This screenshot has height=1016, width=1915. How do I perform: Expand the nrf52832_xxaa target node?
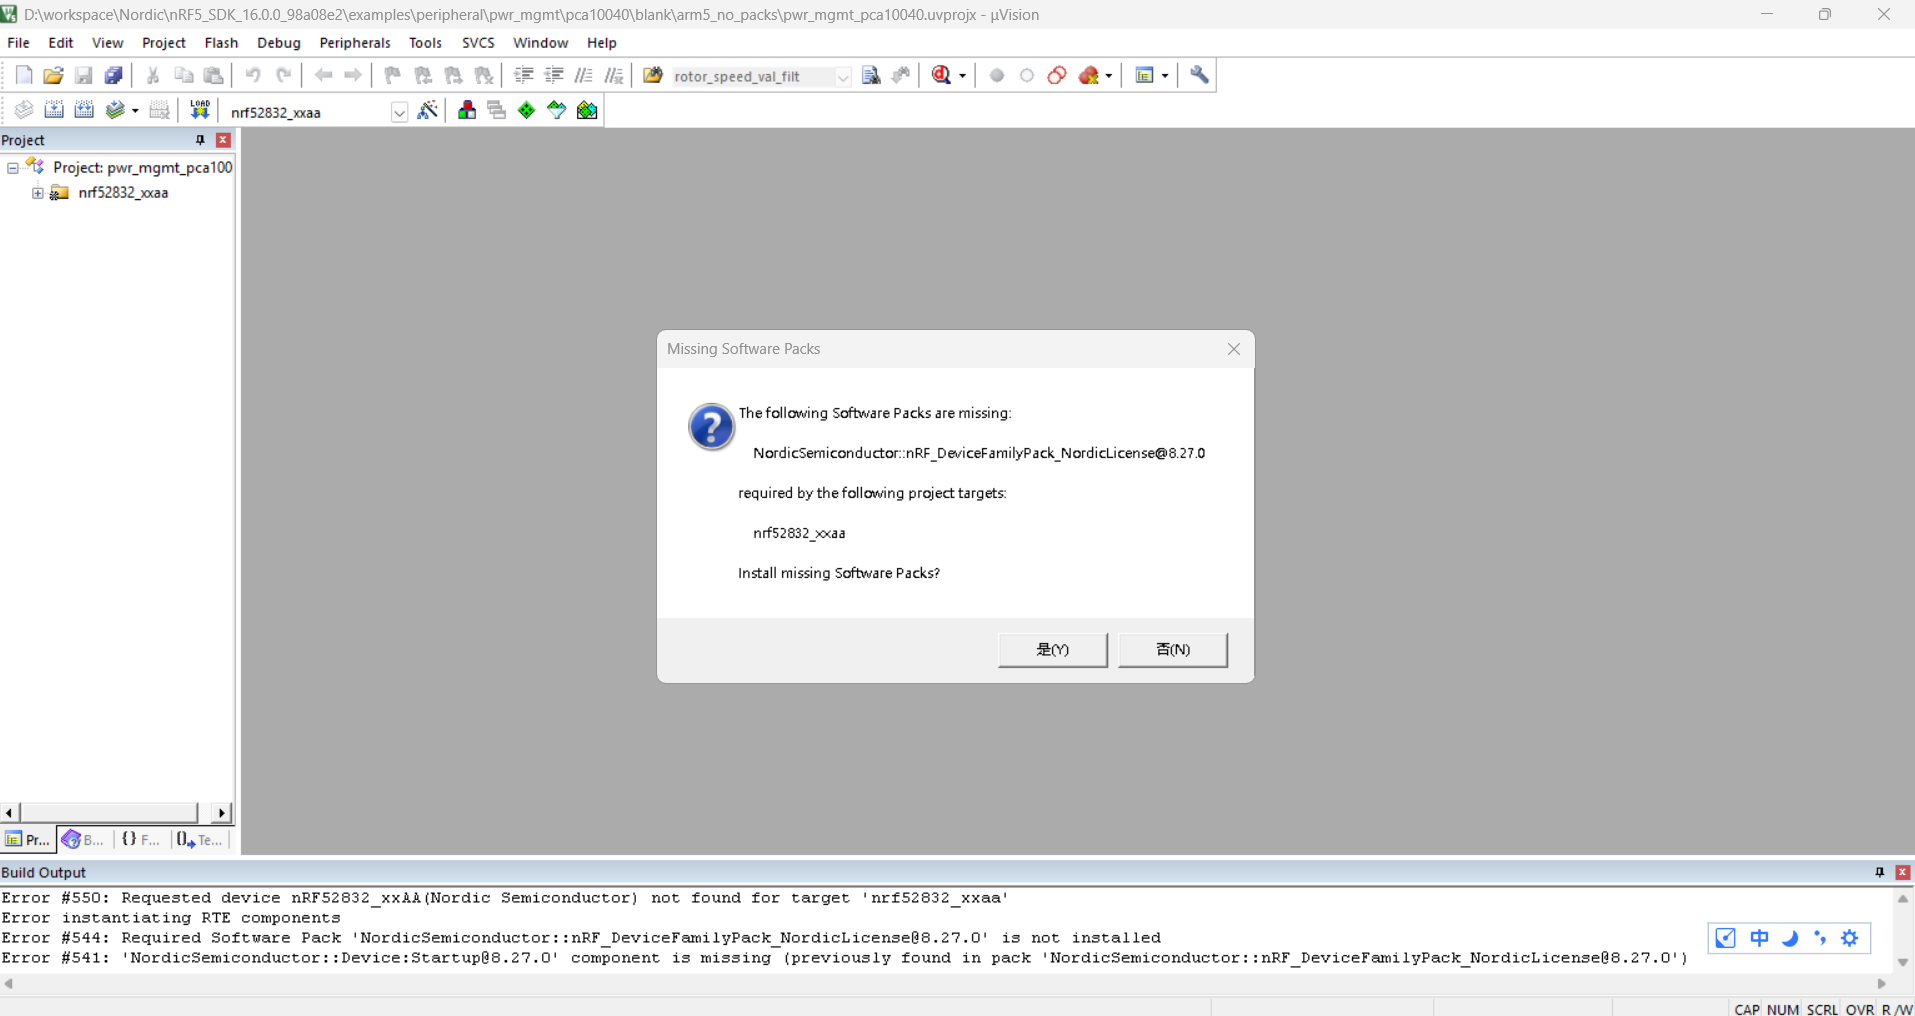[x=37, y=193]
